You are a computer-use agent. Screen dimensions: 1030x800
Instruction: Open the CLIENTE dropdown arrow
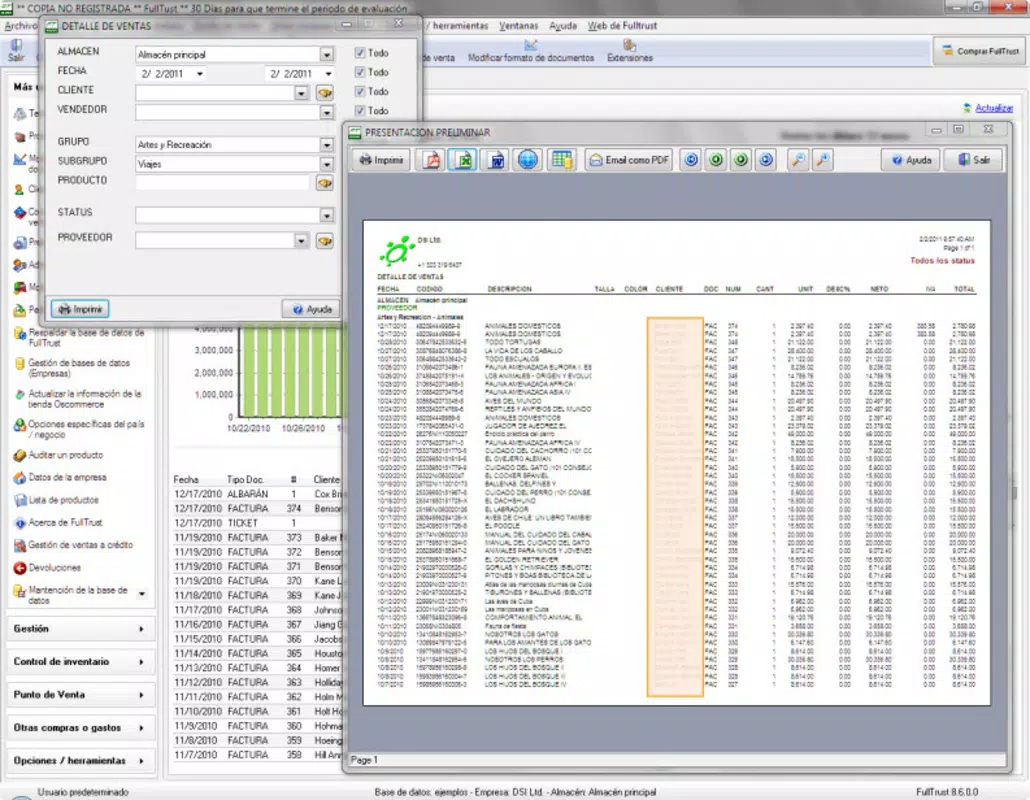(301, 93)
